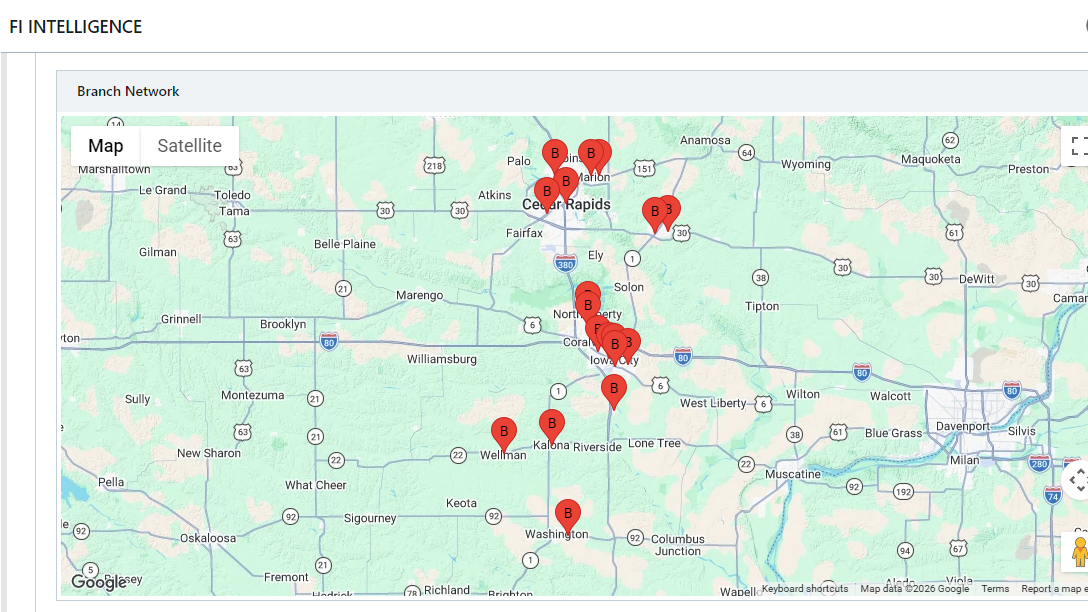Click the Interstate 74 highway shield

coord(1053,495)
